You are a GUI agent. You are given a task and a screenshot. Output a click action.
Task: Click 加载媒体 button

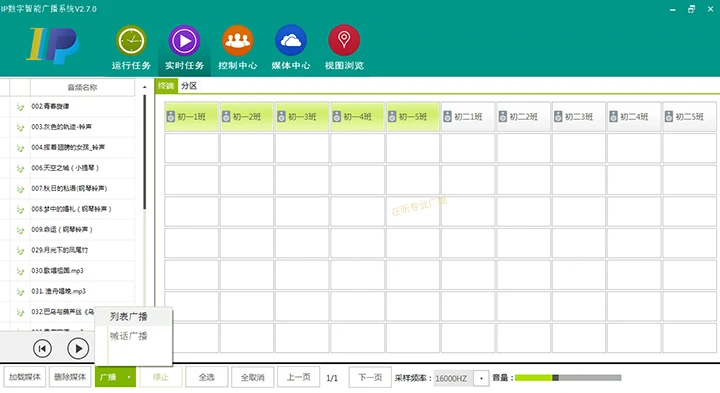(x=25, y=377)
